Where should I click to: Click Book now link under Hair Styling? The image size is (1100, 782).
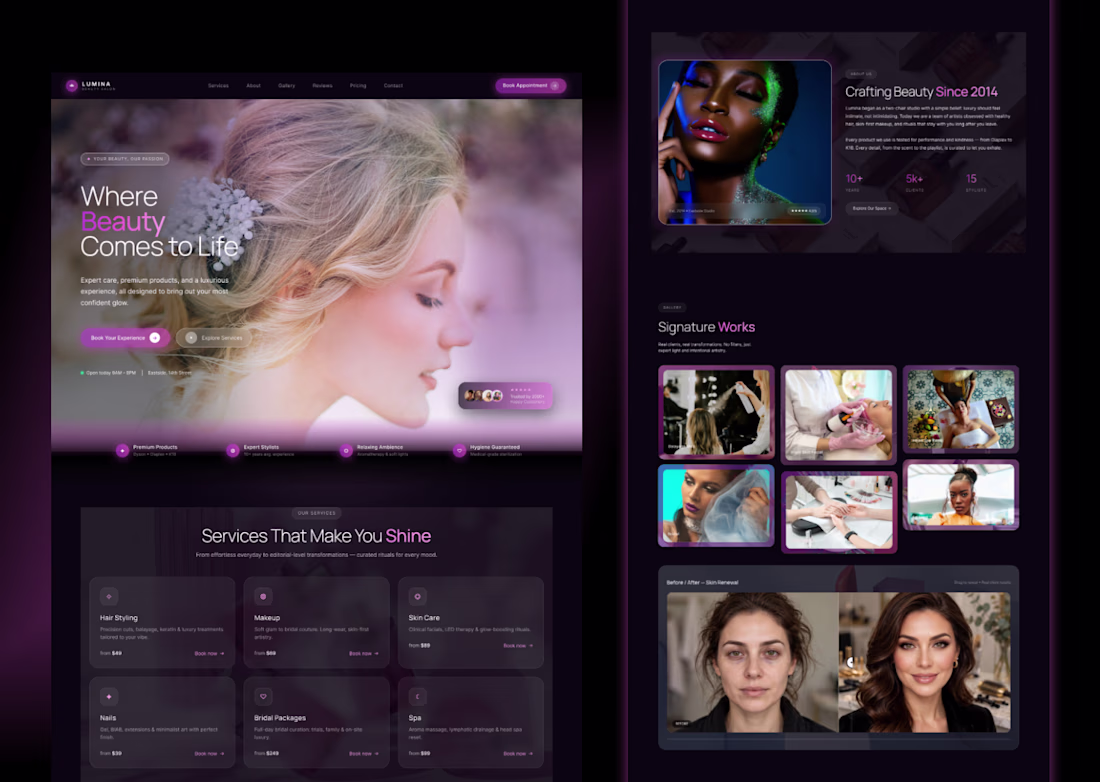pos(209,654)
